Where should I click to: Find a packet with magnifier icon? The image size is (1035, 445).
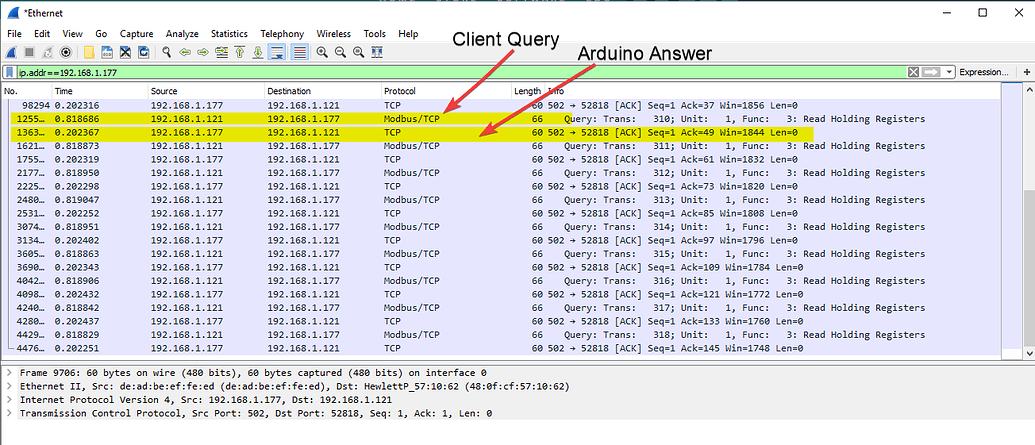[167, 52]
